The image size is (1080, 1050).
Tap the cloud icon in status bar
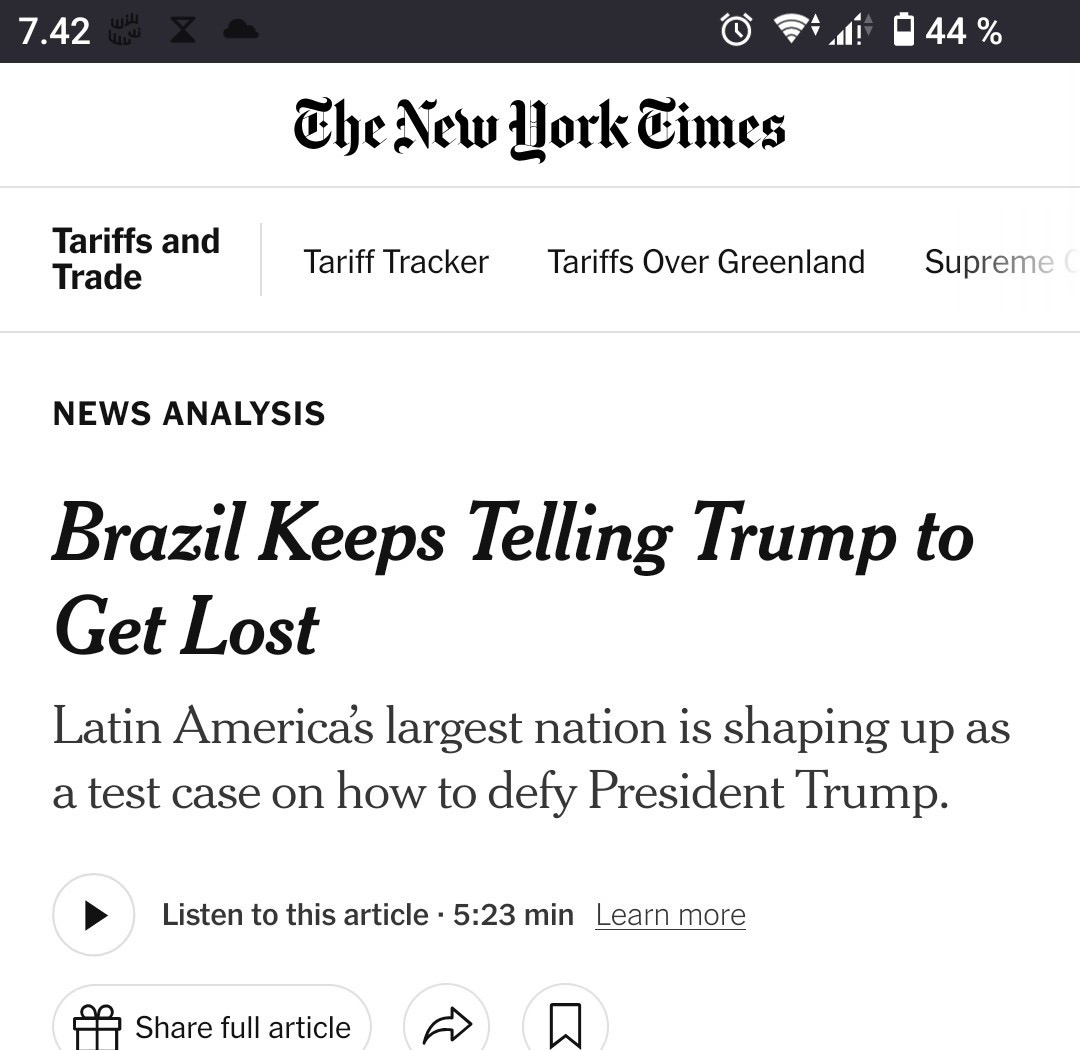241,31
